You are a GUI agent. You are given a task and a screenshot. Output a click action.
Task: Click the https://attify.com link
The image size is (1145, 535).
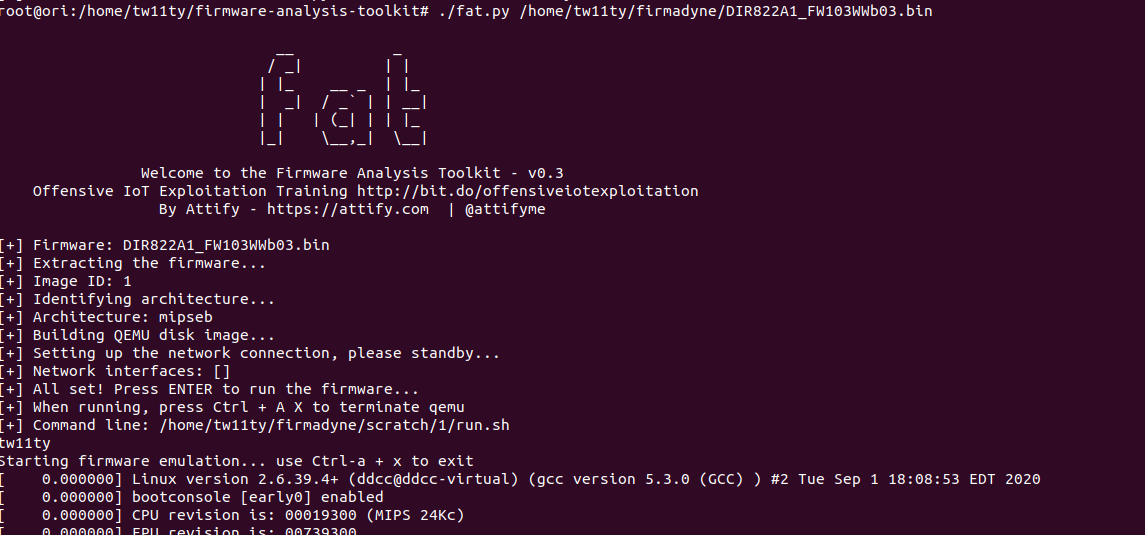(x=348, y=209)
